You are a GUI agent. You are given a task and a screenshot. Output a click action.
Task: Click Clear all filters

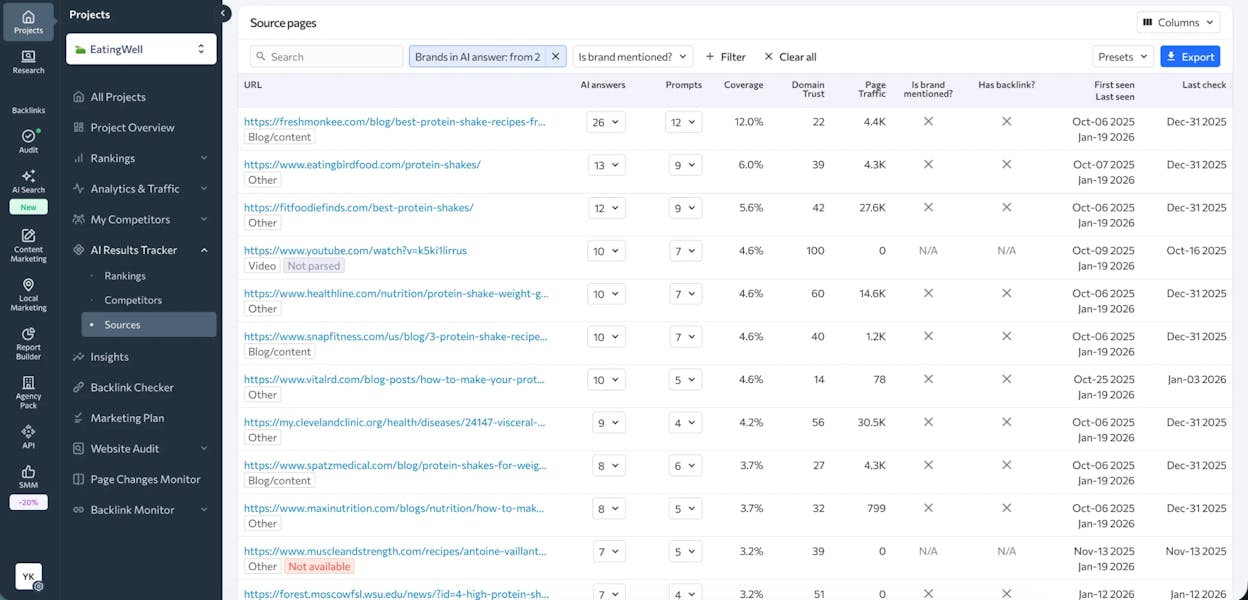[x=790, y=57]
